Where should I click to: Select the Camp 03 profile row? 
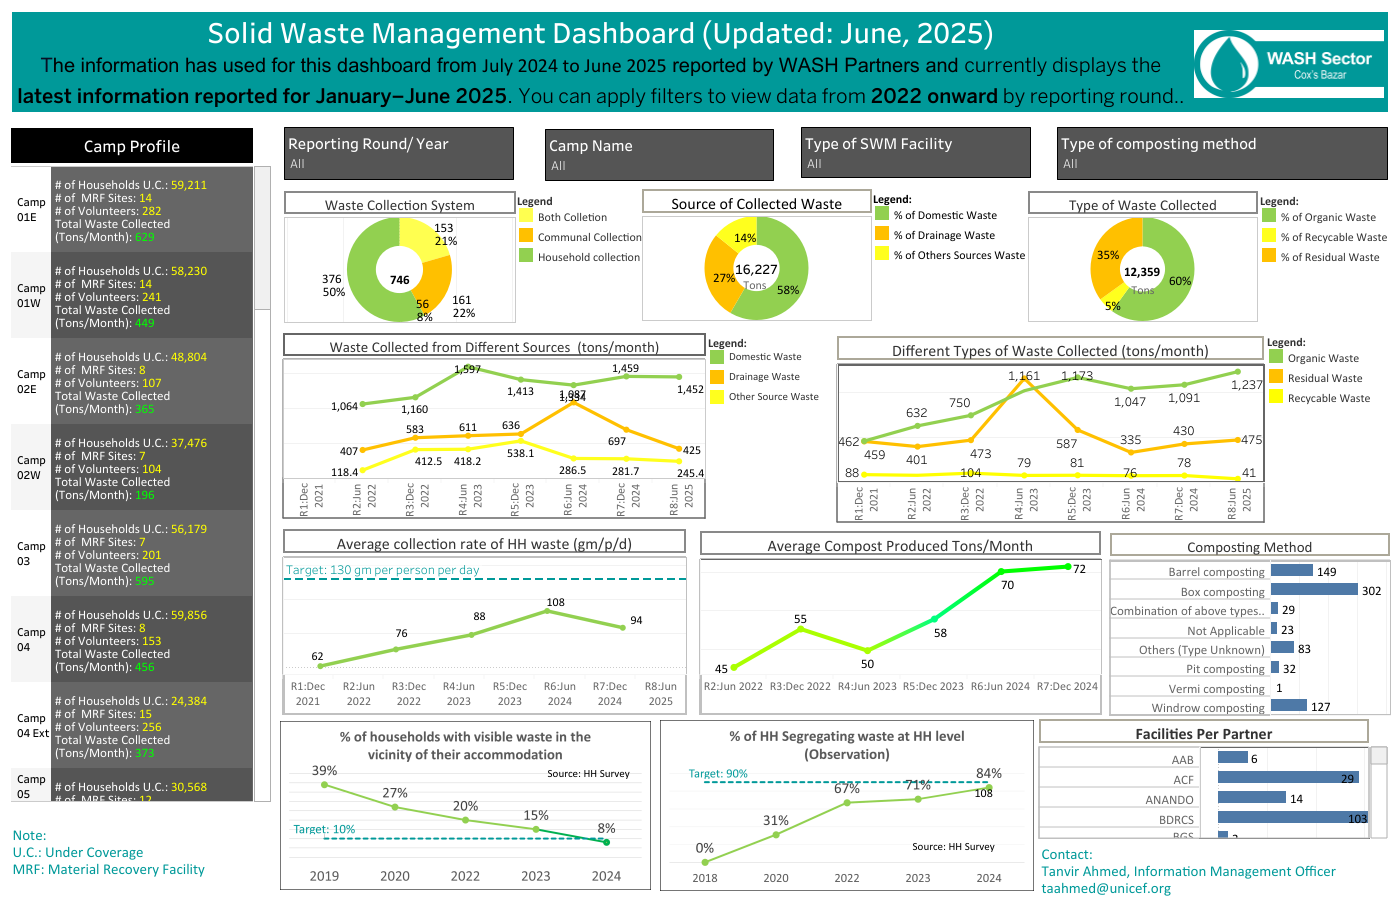click(x=132, y=554)
